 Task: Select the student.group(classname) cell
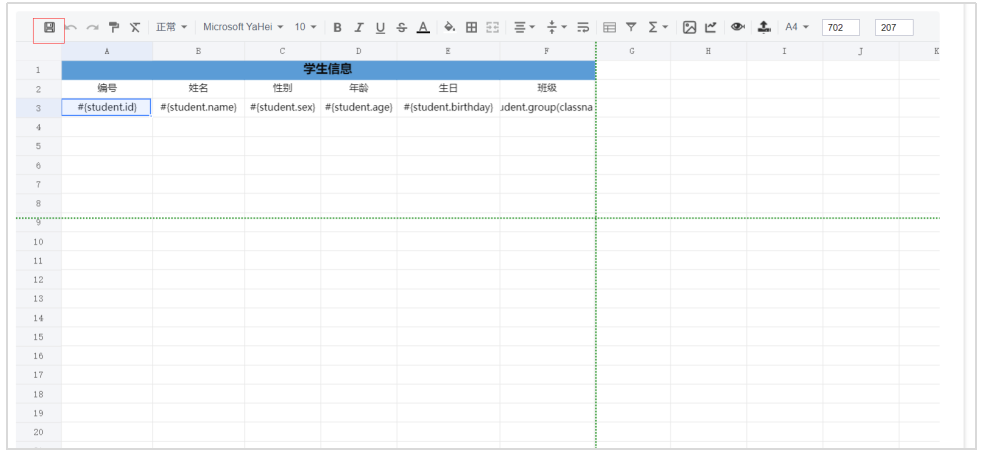[547, 107]
